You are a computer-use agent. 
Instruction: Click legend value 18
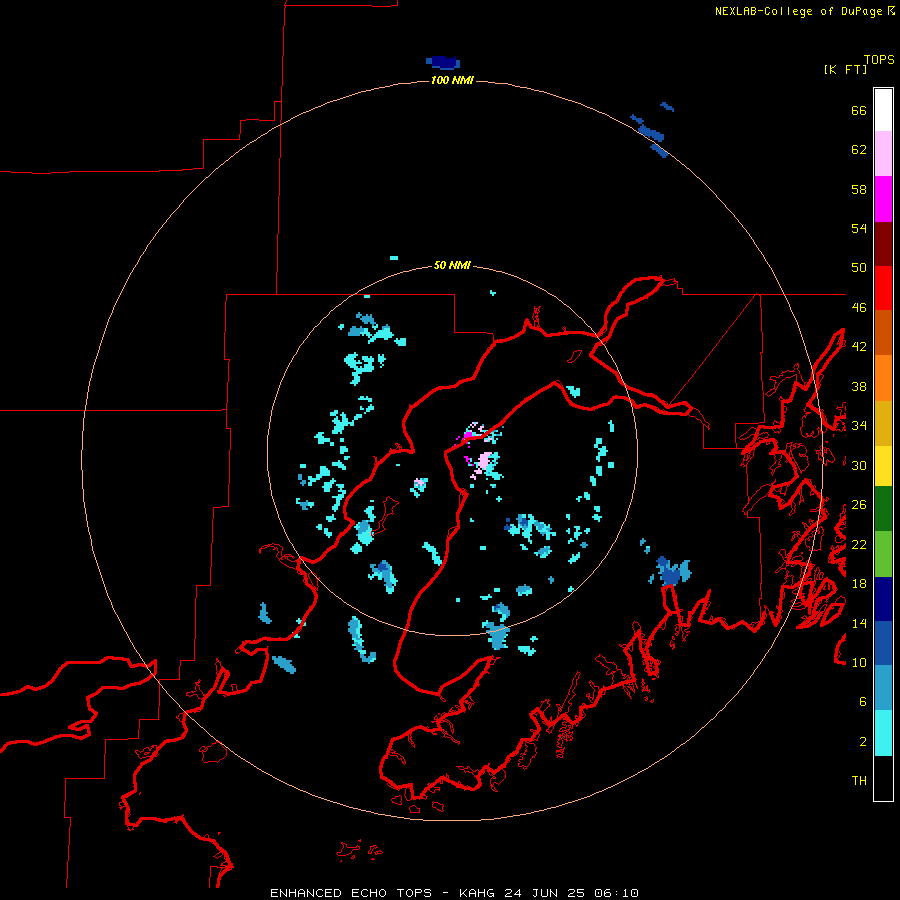[x=859, y=584]
